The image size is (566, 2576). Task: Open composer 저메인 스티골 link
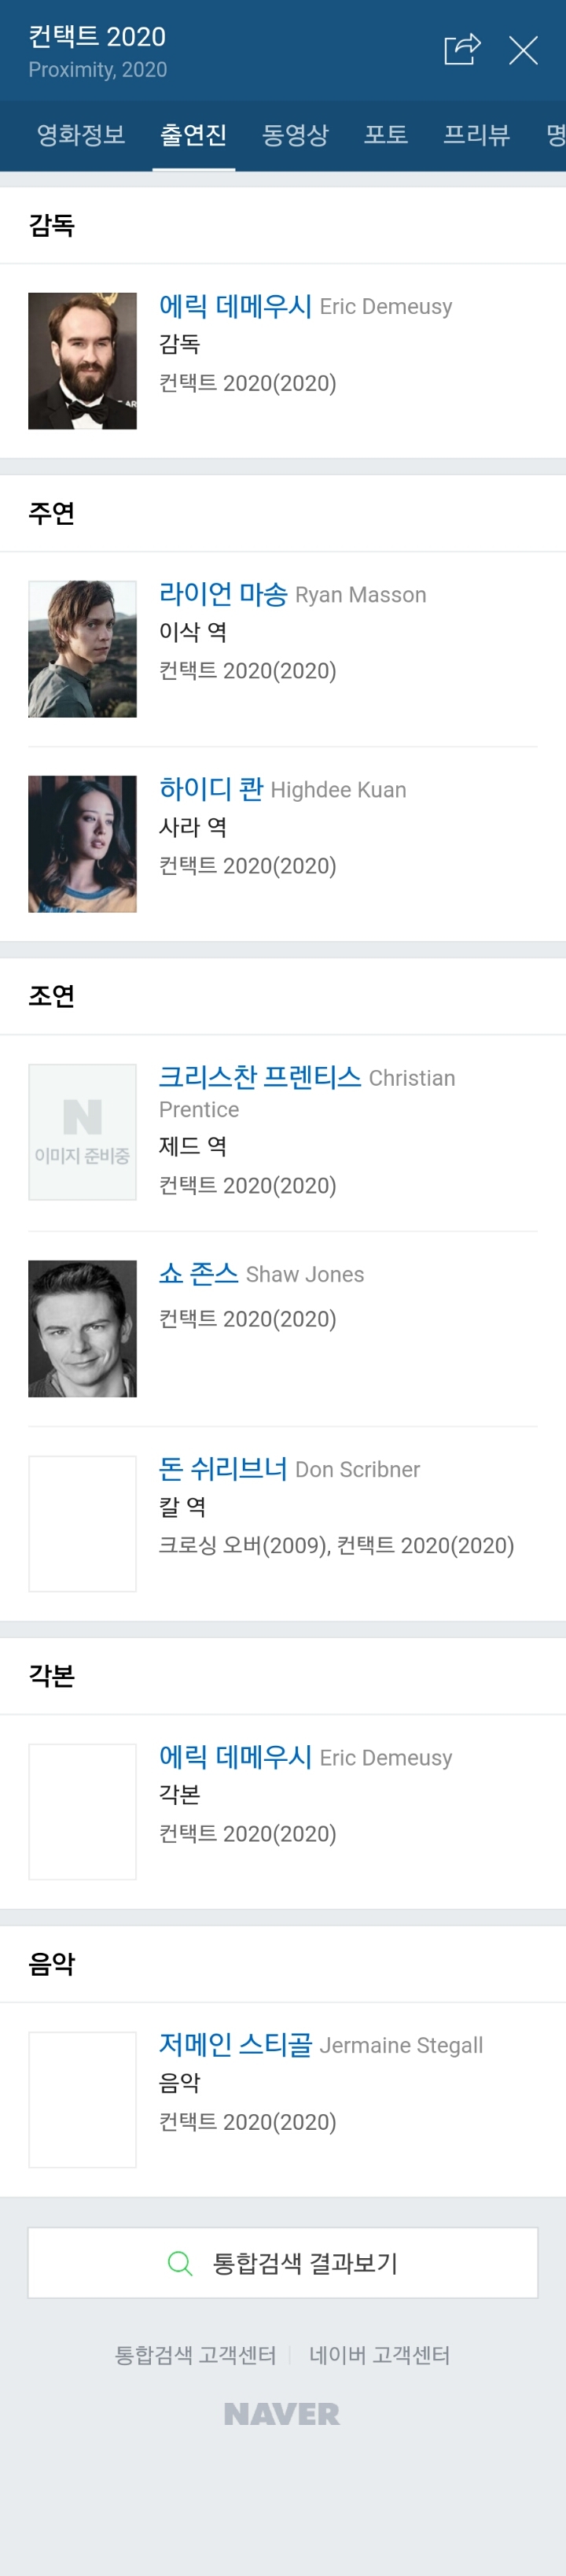point(235,2044)
